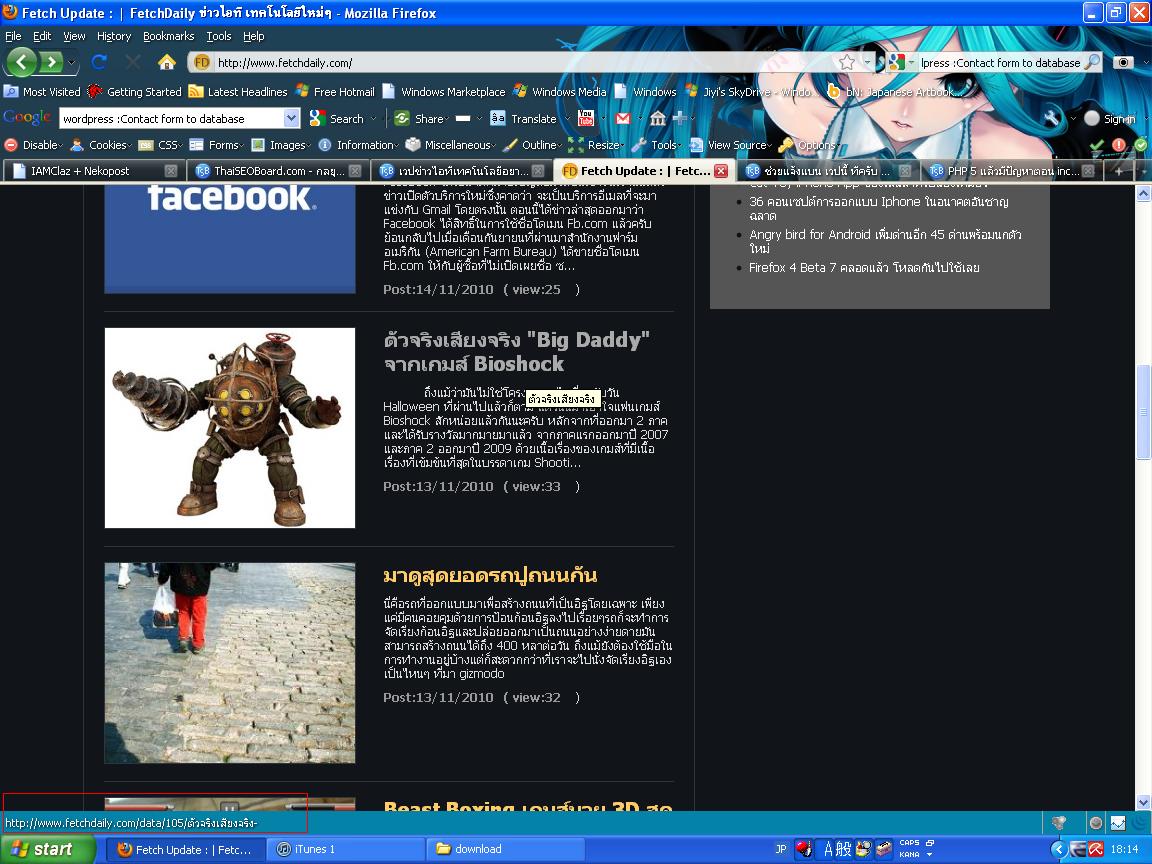Click the Facebook logo thumbnail

coord(230,238)
